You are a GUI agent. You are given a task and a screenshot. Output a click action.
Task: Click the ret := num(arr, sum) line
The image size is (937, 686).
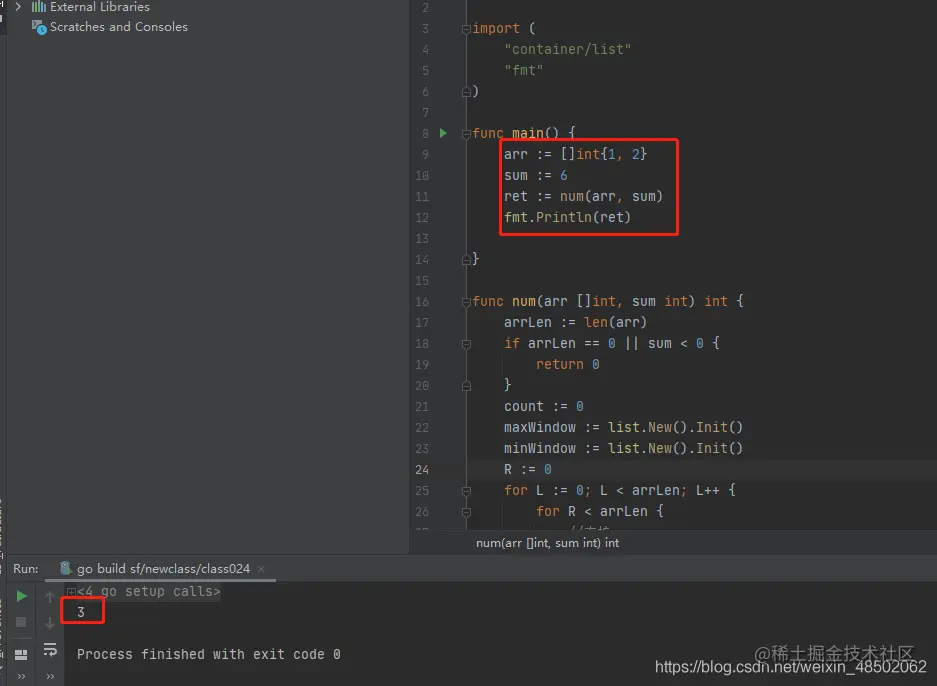pyautogui.click(x=583, y=196)
